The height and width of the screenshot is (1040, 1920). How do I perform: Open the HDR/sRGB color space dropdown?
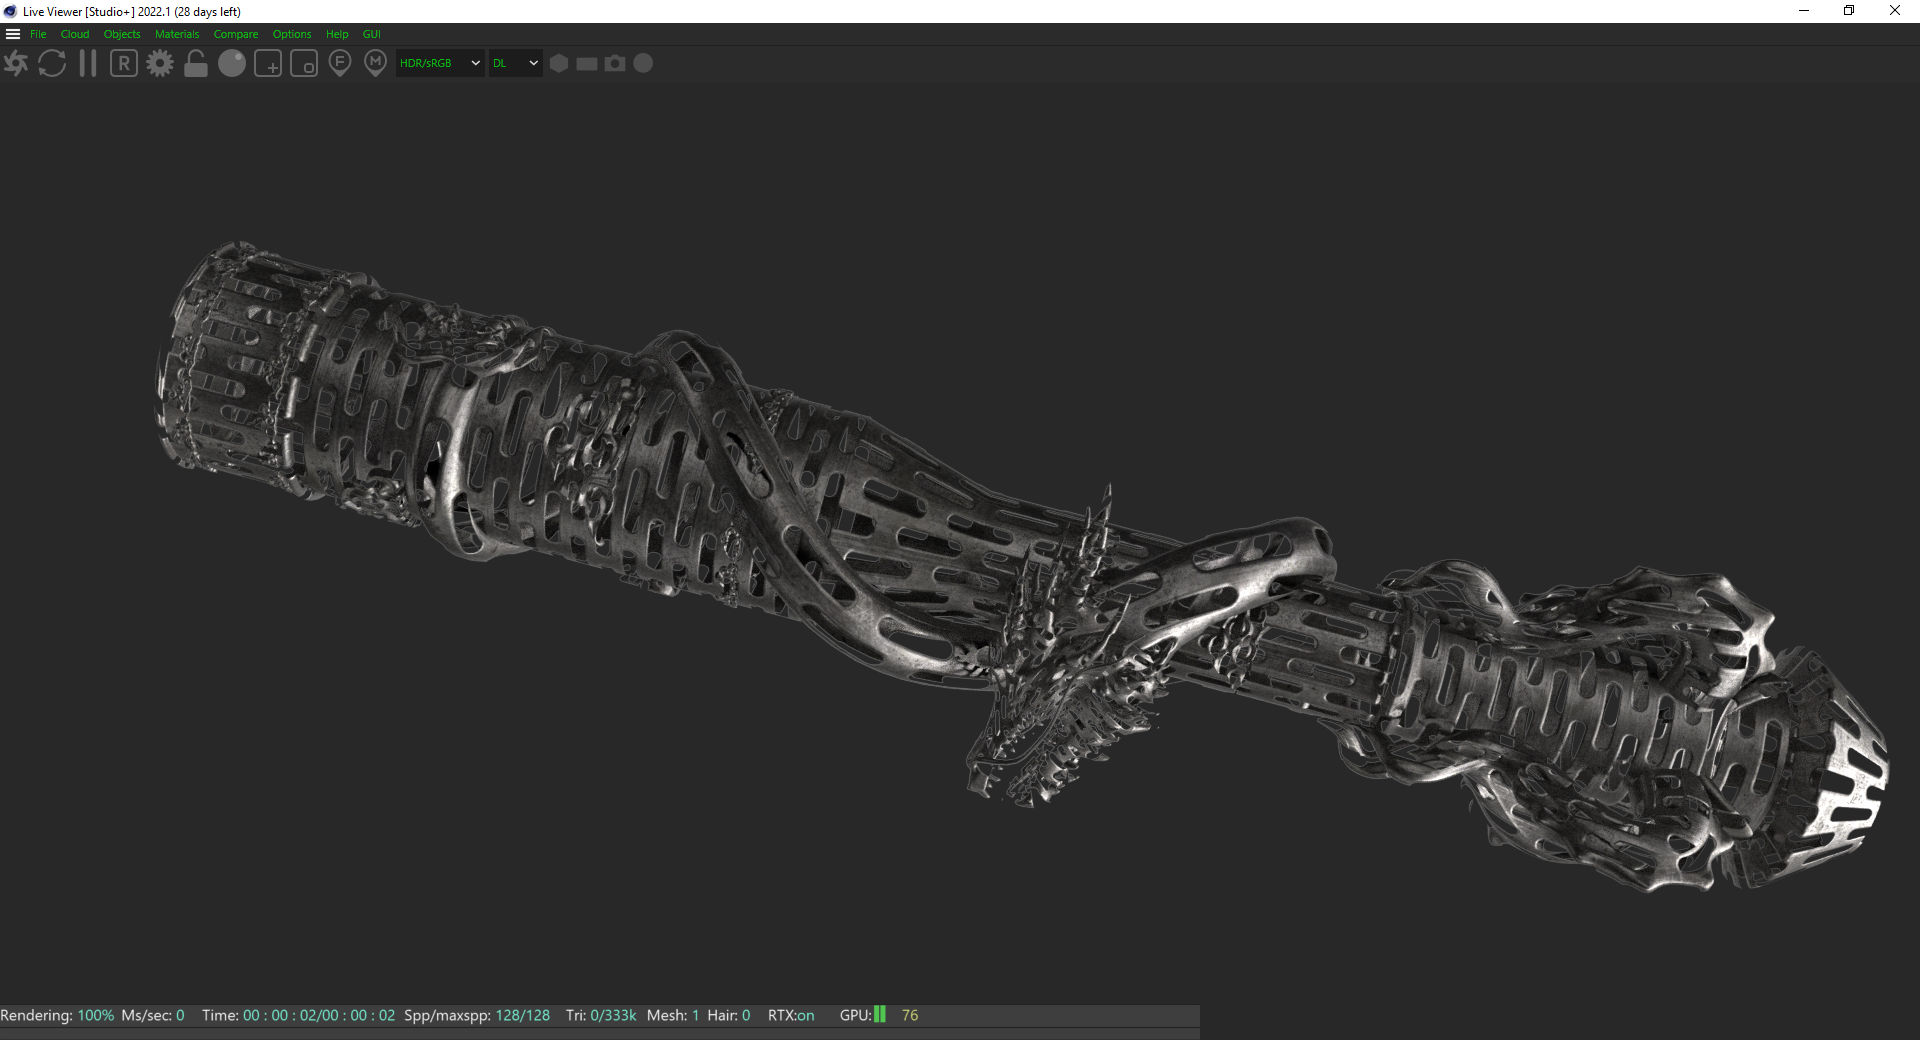click(x=440, y=63)
